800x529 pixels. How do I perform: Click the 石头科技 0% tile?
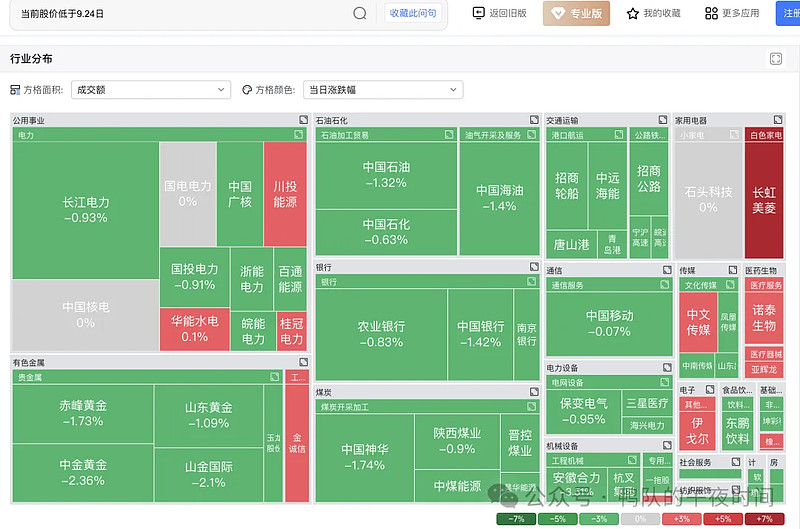pos(708,199)
